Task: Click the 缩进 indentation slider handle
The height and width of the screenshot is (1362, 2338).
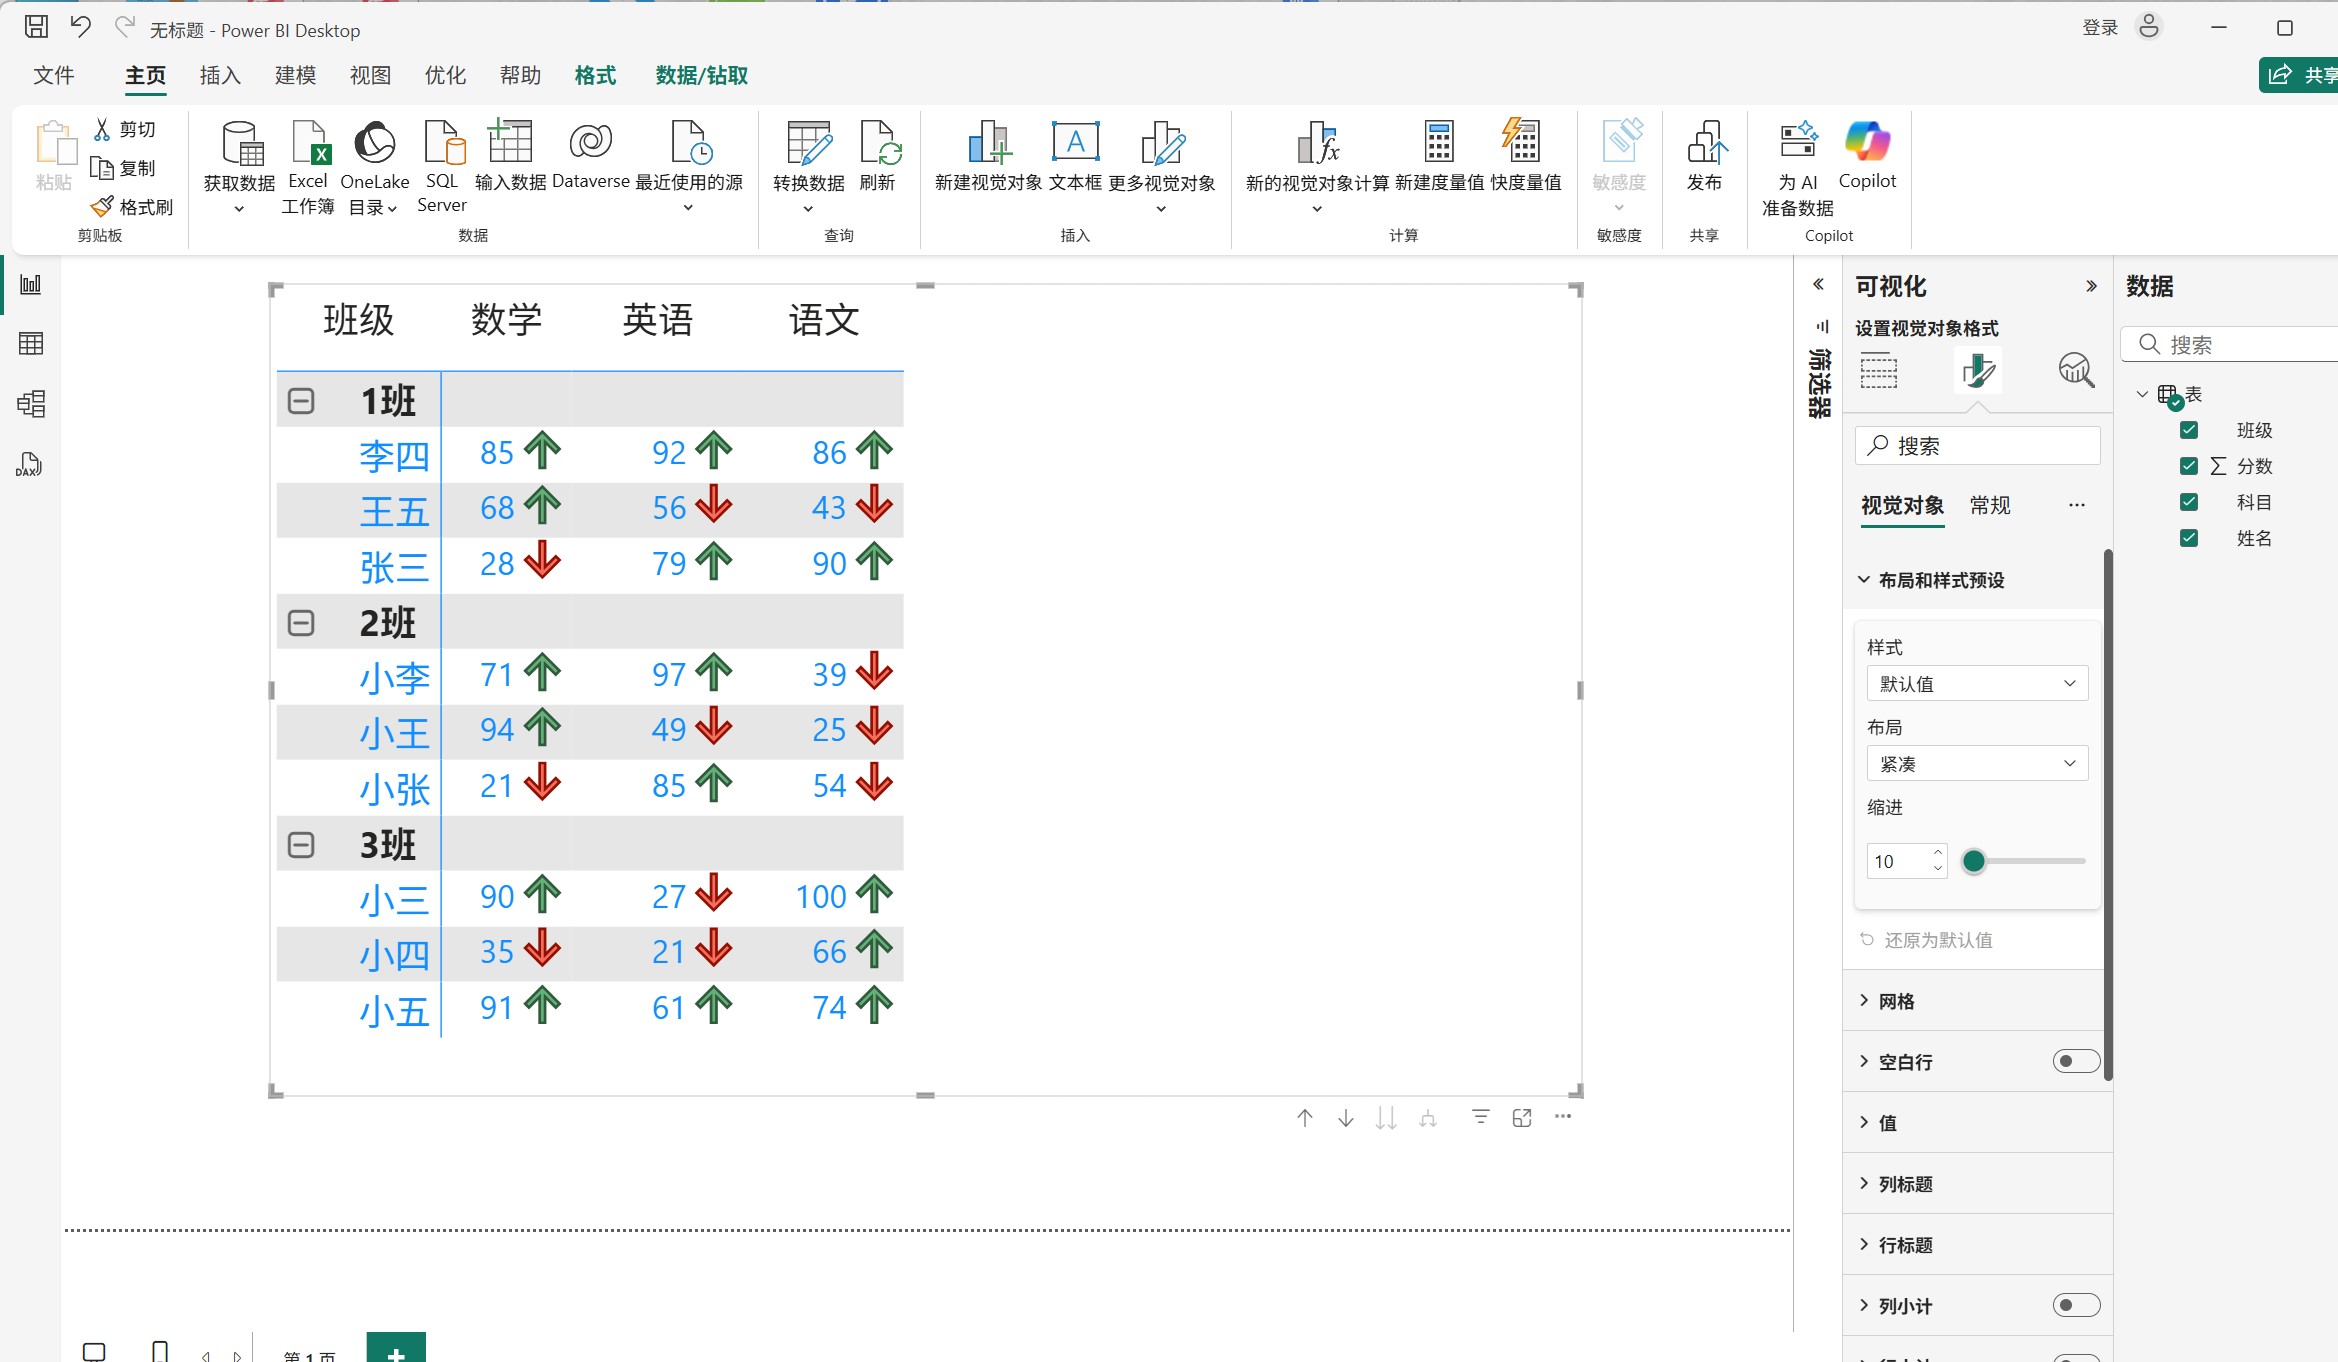Action: point(1973,861)
